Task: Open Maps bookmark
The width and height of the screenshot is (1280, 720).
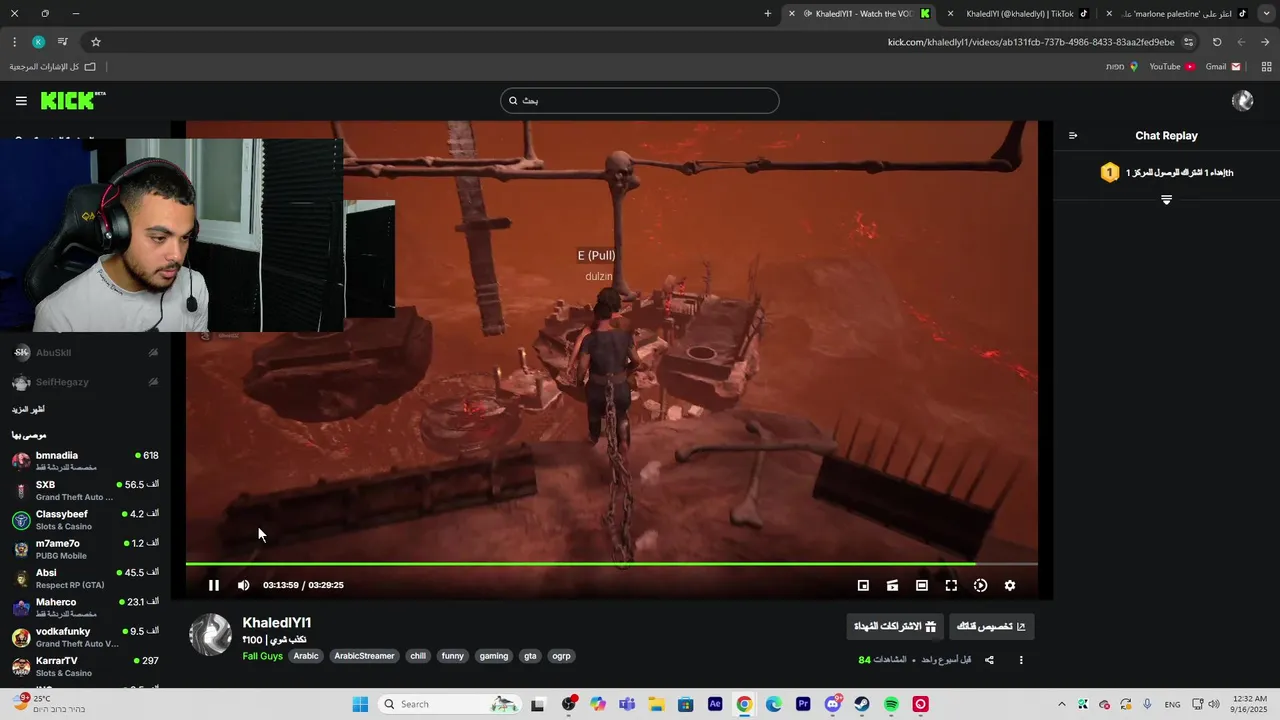Action: [x=1121, y=67]
